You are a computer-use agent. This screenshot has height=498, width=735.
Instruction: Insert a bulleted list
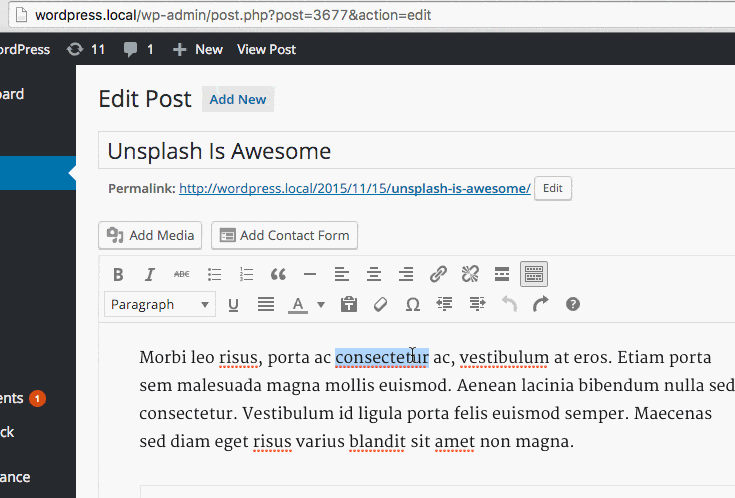pyautogui.click(x=214, y=274)
